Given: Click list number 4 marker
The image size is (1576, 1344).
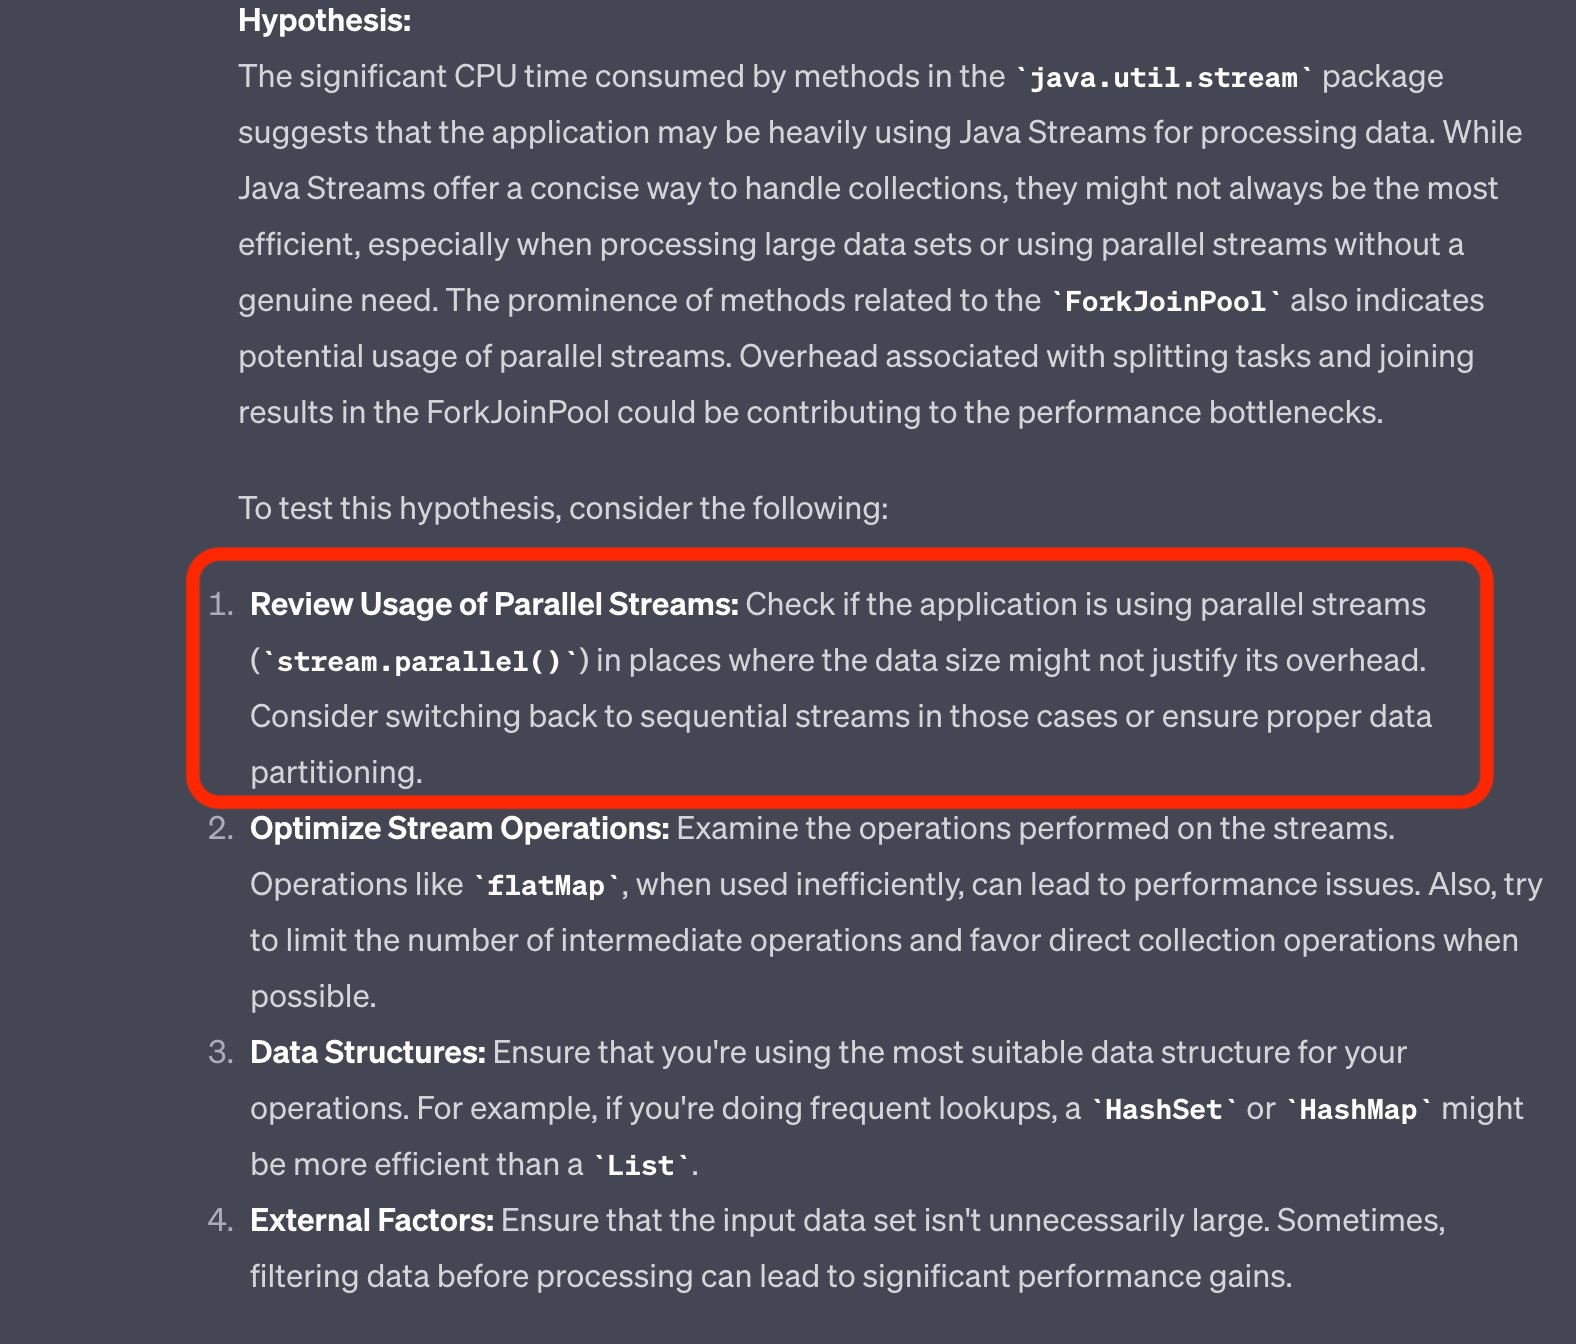Looking at the screenshot, I should tap(221, 1221).
